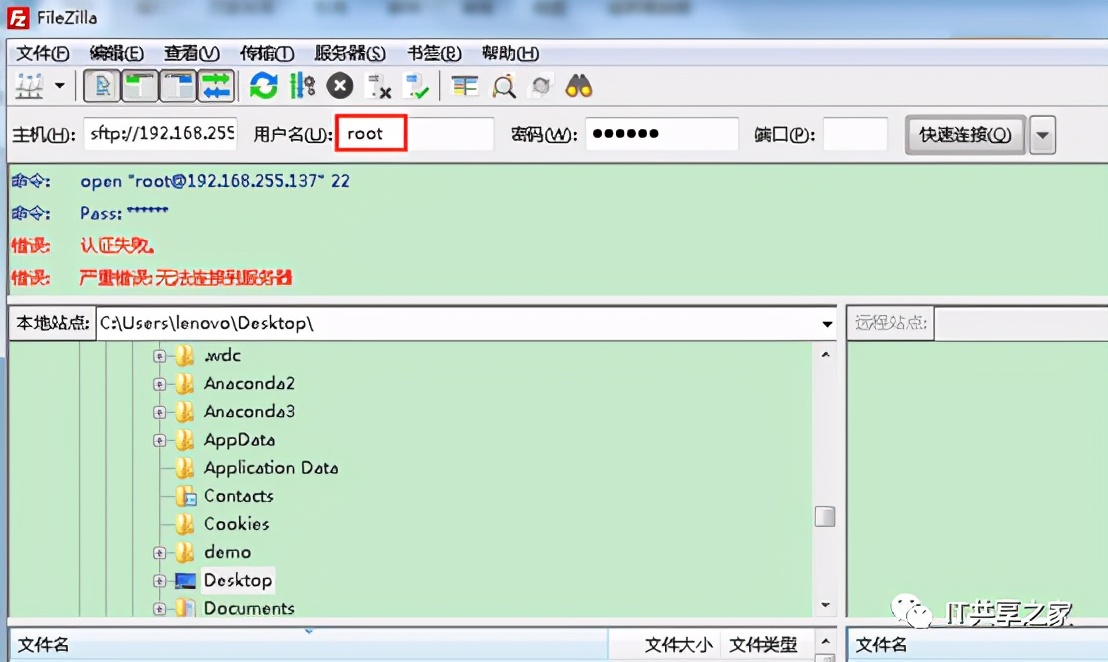Select the Cookies folder

(236, 524)
